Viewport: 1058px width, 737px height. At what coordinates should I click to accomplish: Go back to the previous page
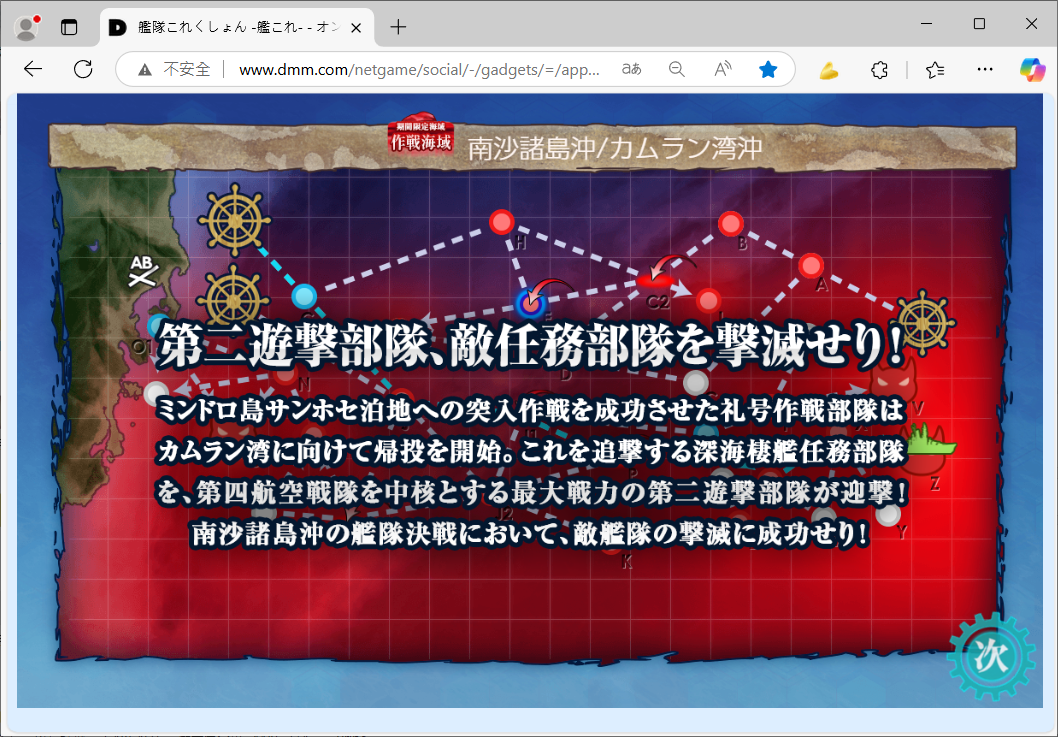tap(32, 69)
